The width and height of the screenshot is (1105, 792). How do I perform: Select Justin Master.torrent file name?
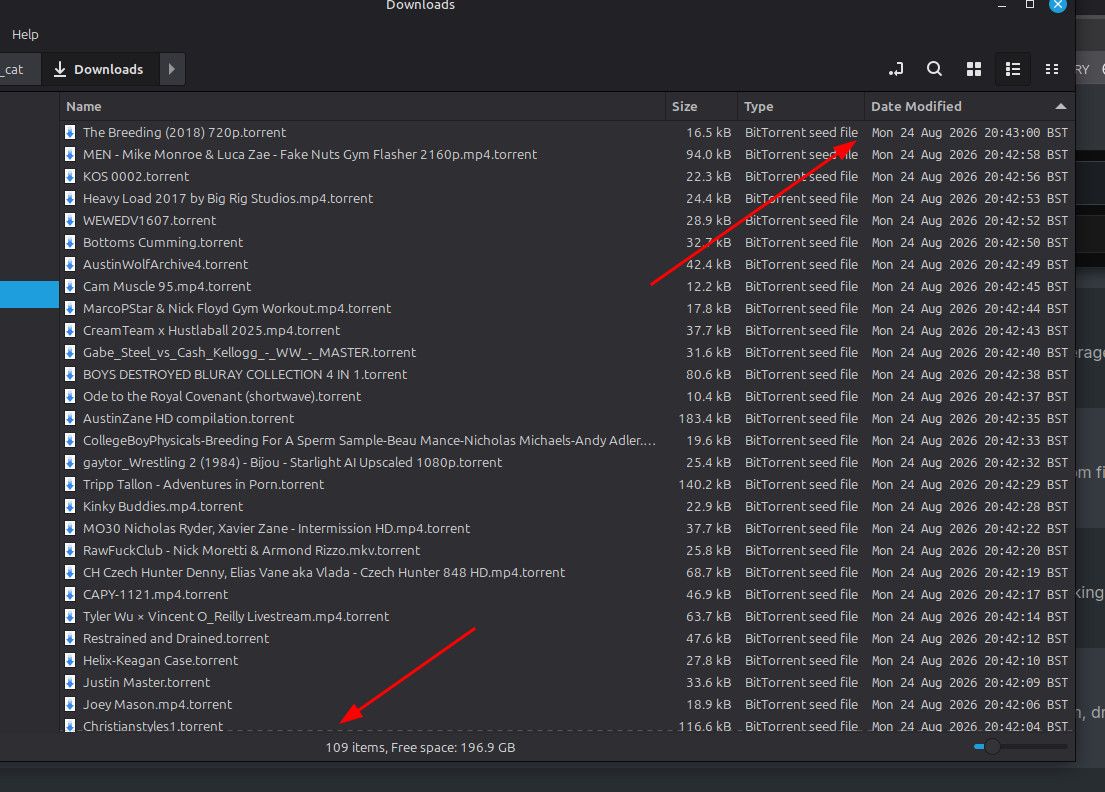[x=147, y=682]
